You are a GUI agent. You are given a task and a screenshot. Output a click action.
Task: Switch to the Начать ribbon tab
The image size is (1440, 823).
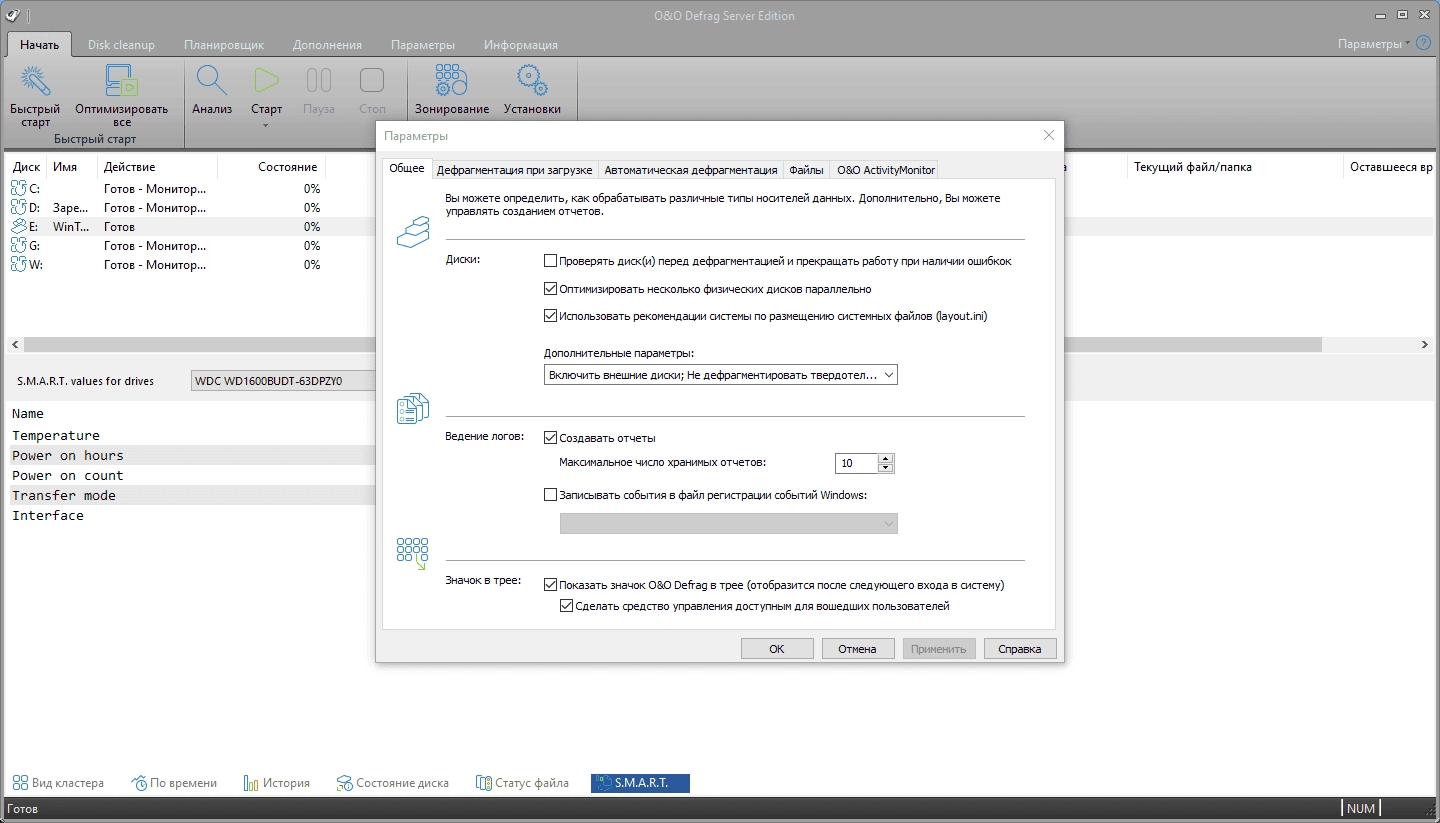[40, 44]
